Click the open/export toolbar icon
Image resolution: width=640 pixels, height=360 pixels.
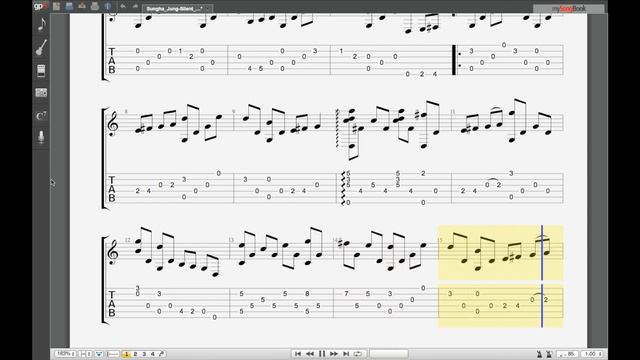(82, 6)
